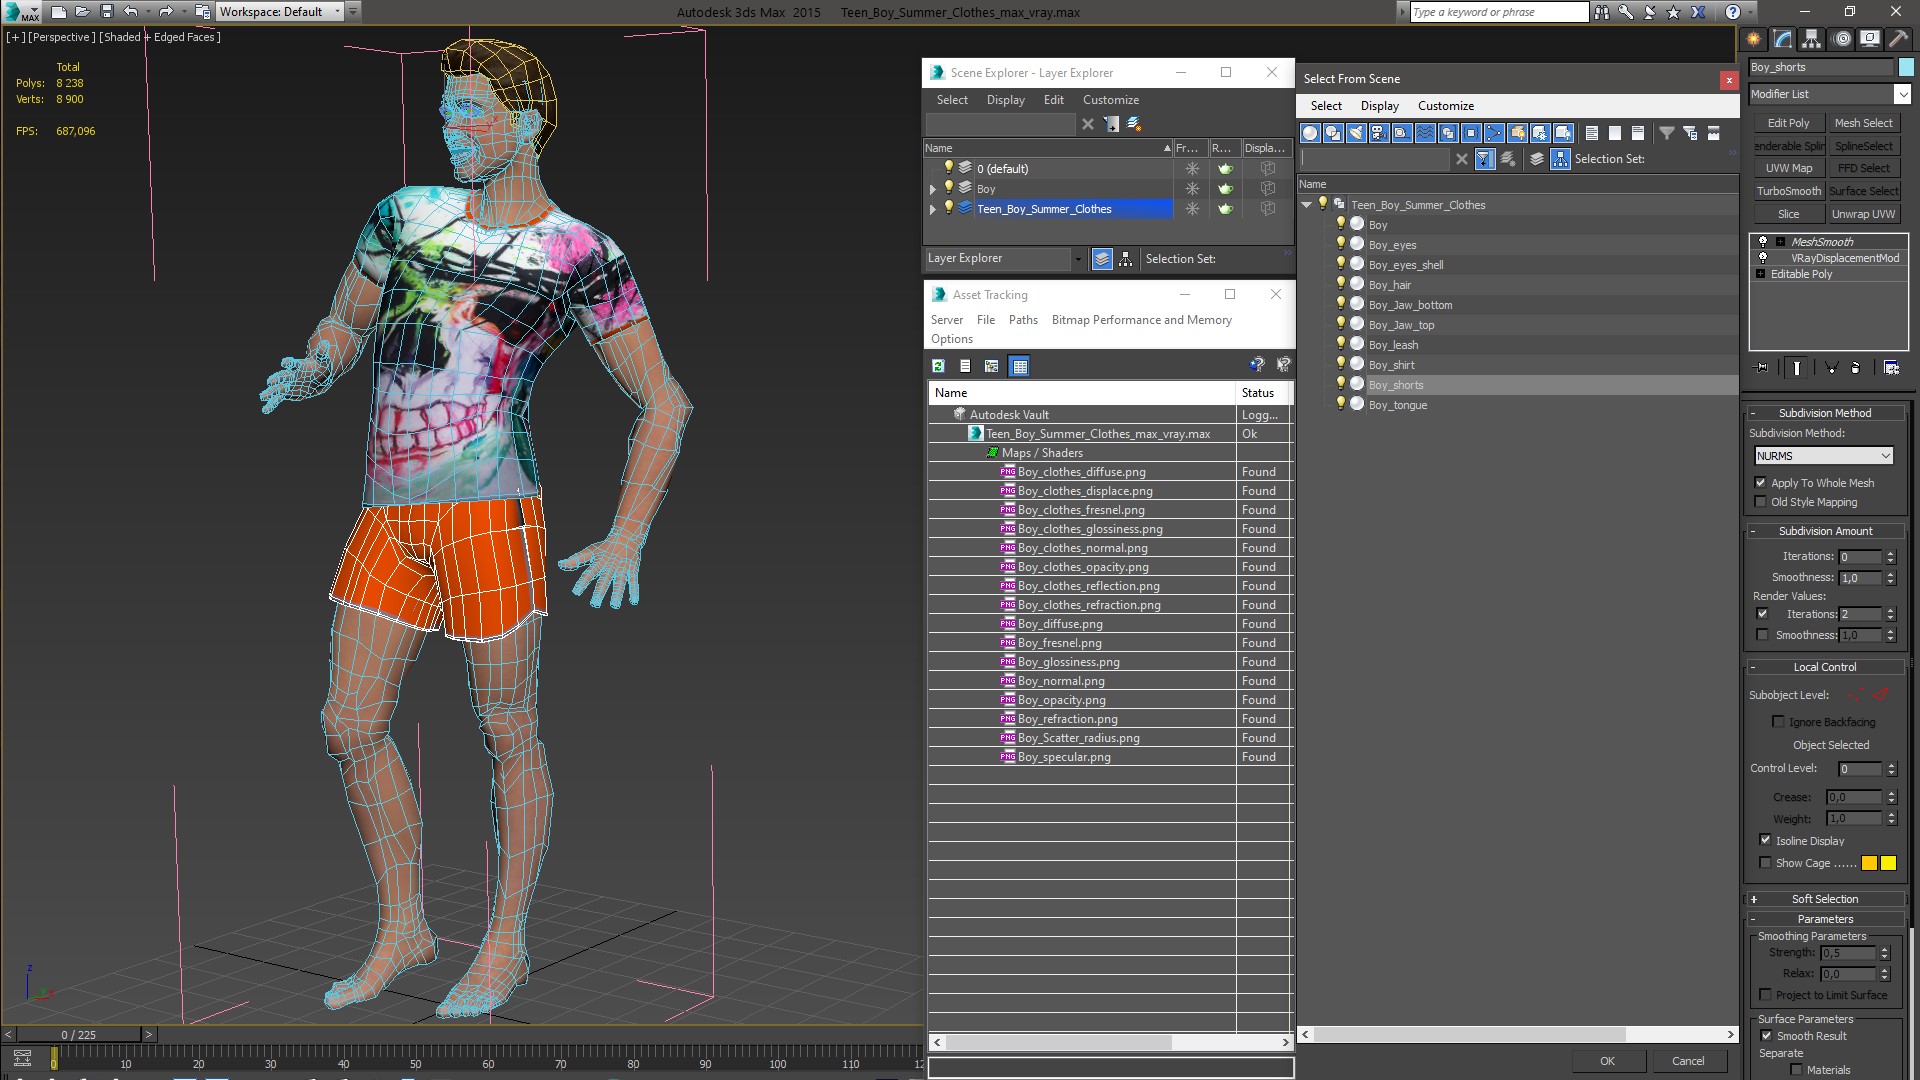Toggle Boy_hair visibility lightbulb
The width and height of the screenshot is (1920, 1080).
click(1341, 284)
